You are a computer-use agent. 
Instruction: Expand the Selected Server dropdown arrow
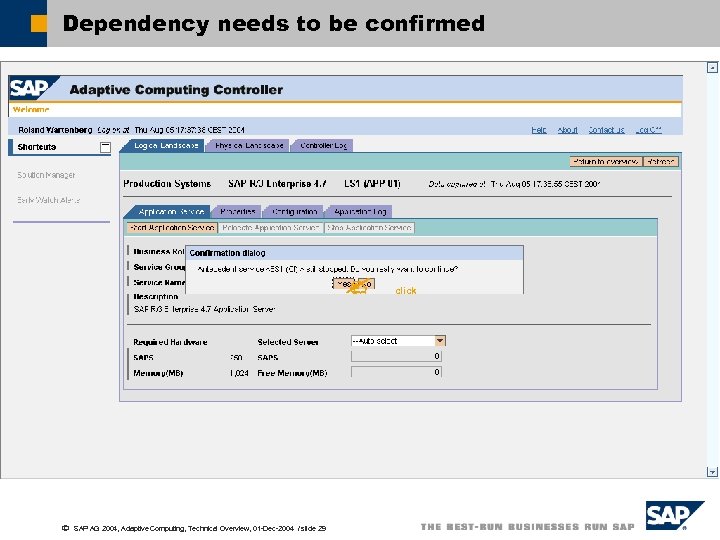coord(440,341)
